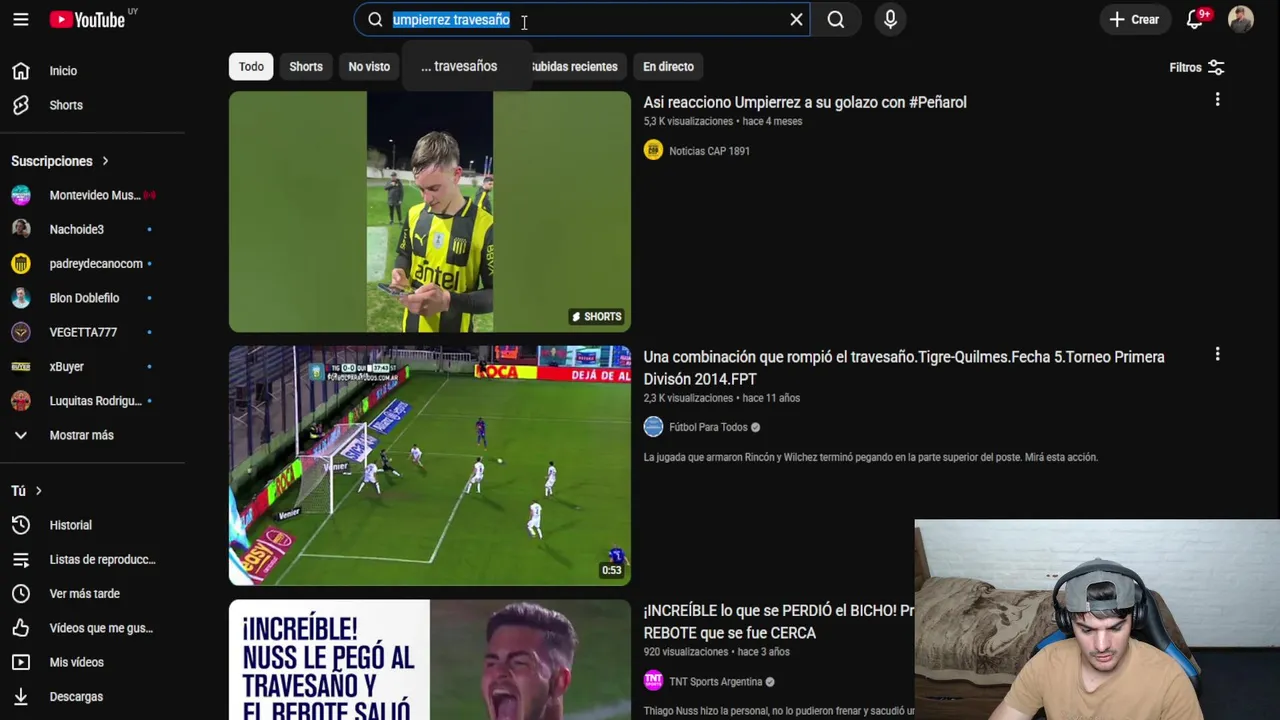1280x720 pixels.
Task: Click Inicio home icon
Action: coord(21,71)
